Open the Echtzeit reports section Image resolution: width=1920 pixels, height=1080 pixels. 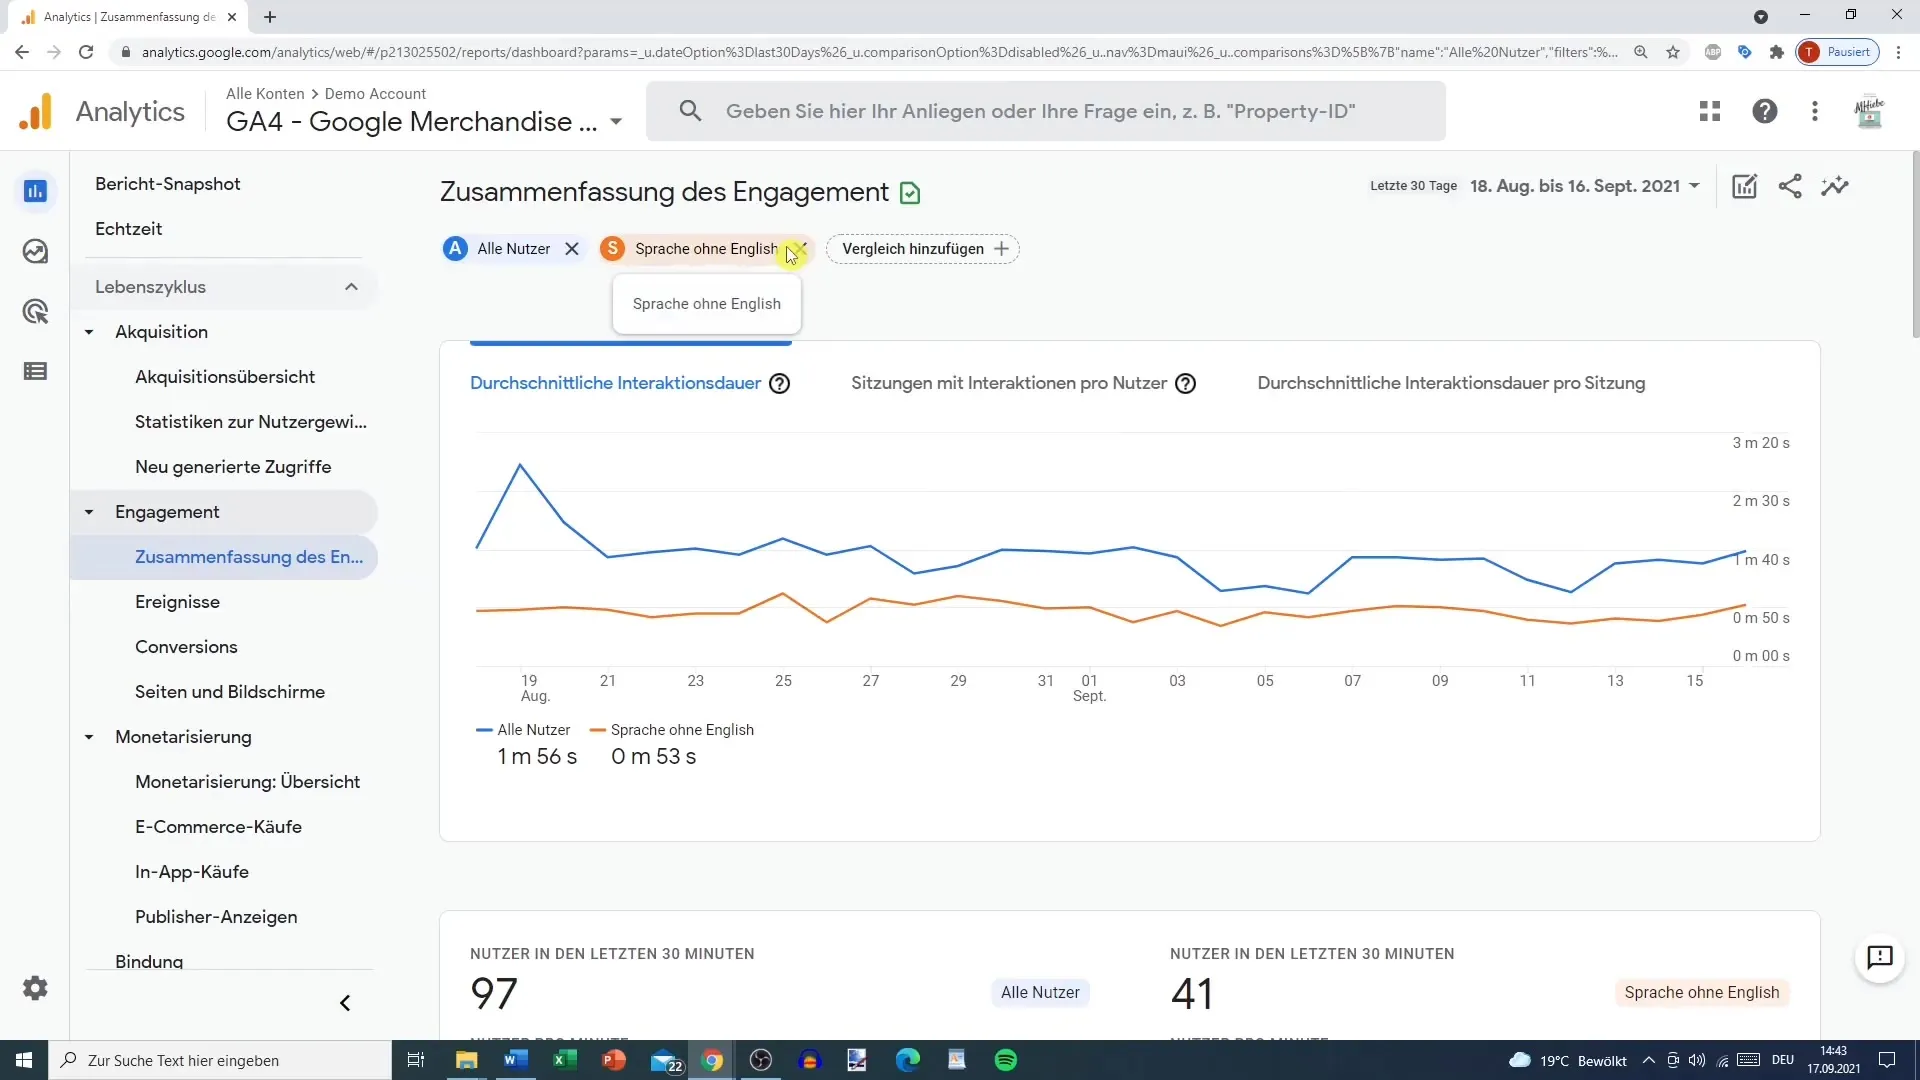coord(129,228)
